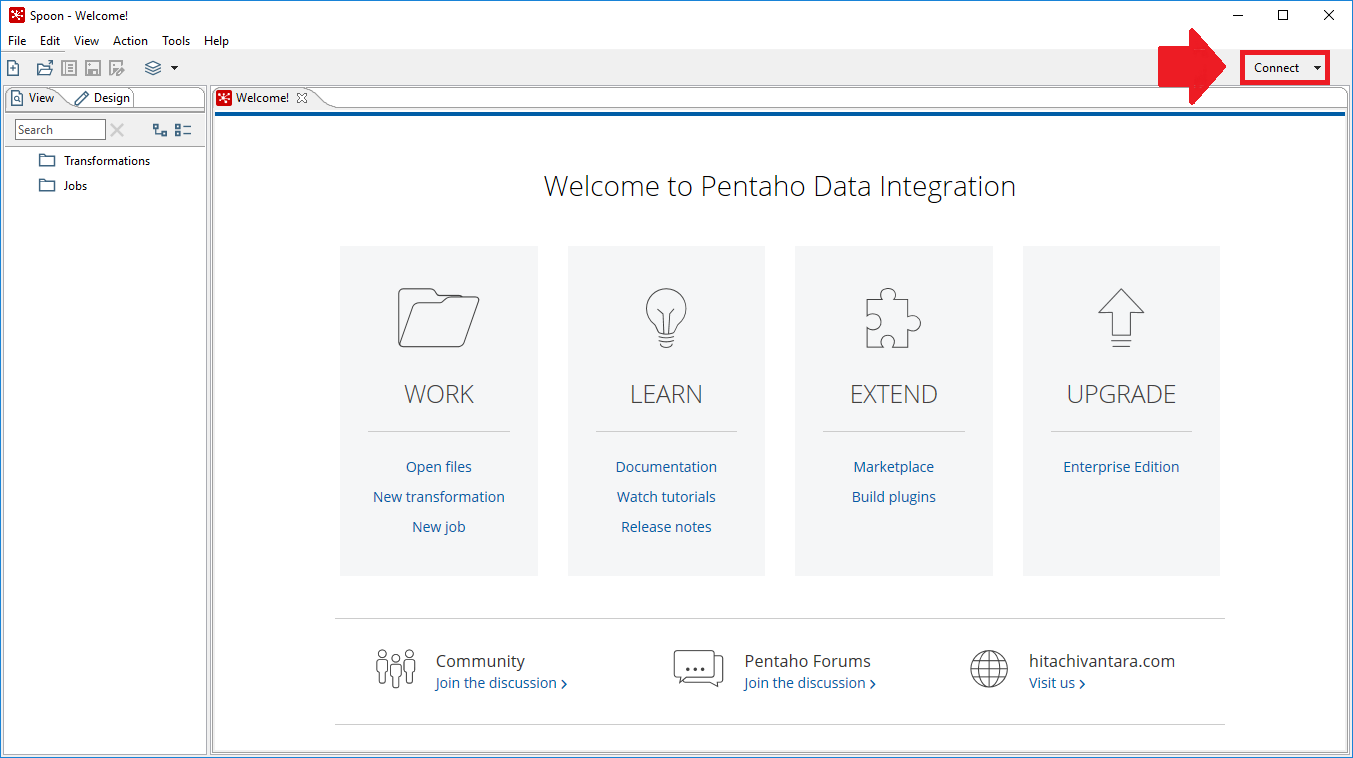Open the Release notes link

[666, 527]
